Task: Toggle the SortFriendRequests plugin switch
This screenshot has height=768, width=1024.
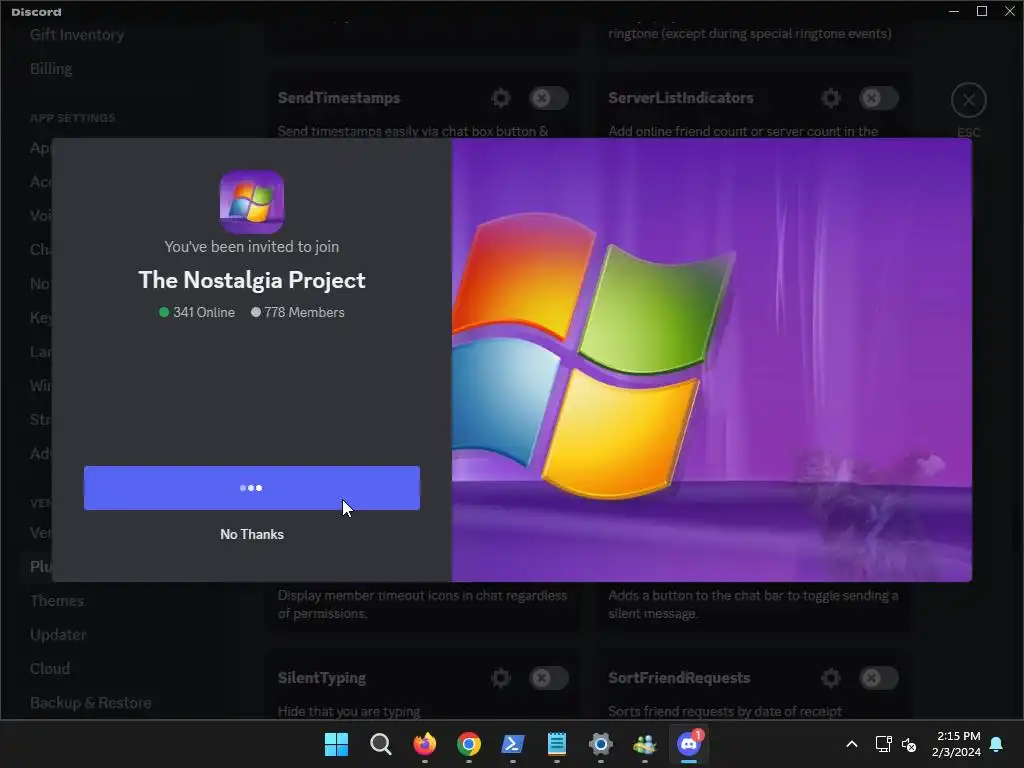Action: click(x=878, y=678)
